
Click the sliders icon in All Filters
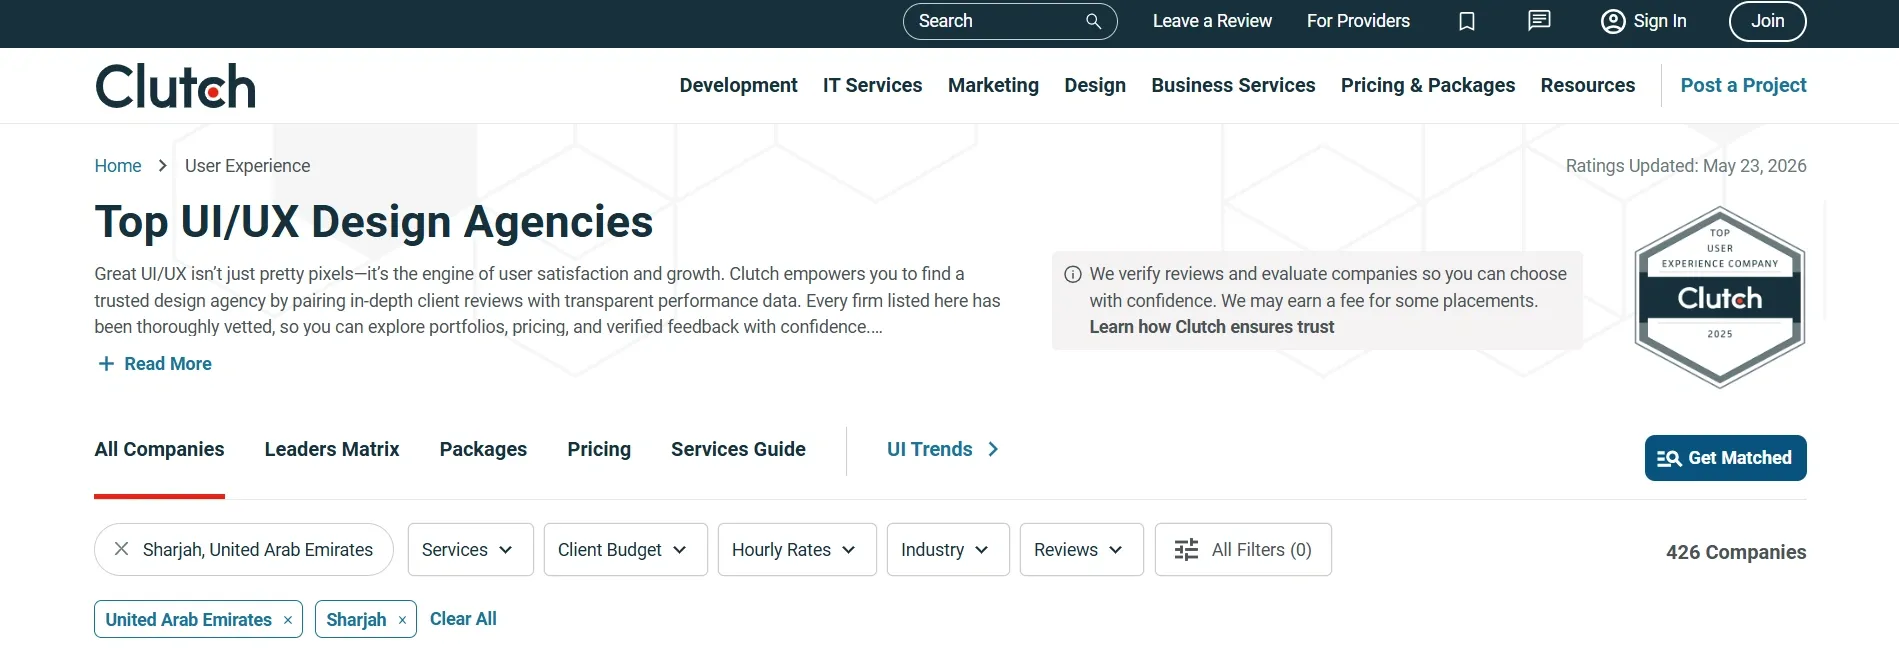[x=1186, y=550]
